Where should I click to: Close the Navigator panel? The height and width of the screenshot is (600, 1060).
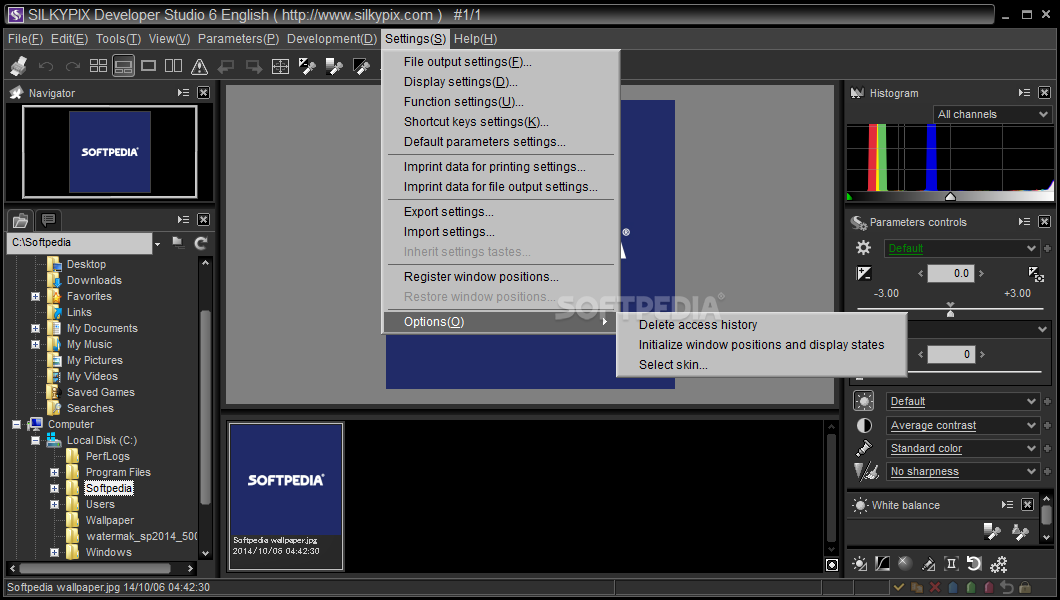tap(203, 93)
